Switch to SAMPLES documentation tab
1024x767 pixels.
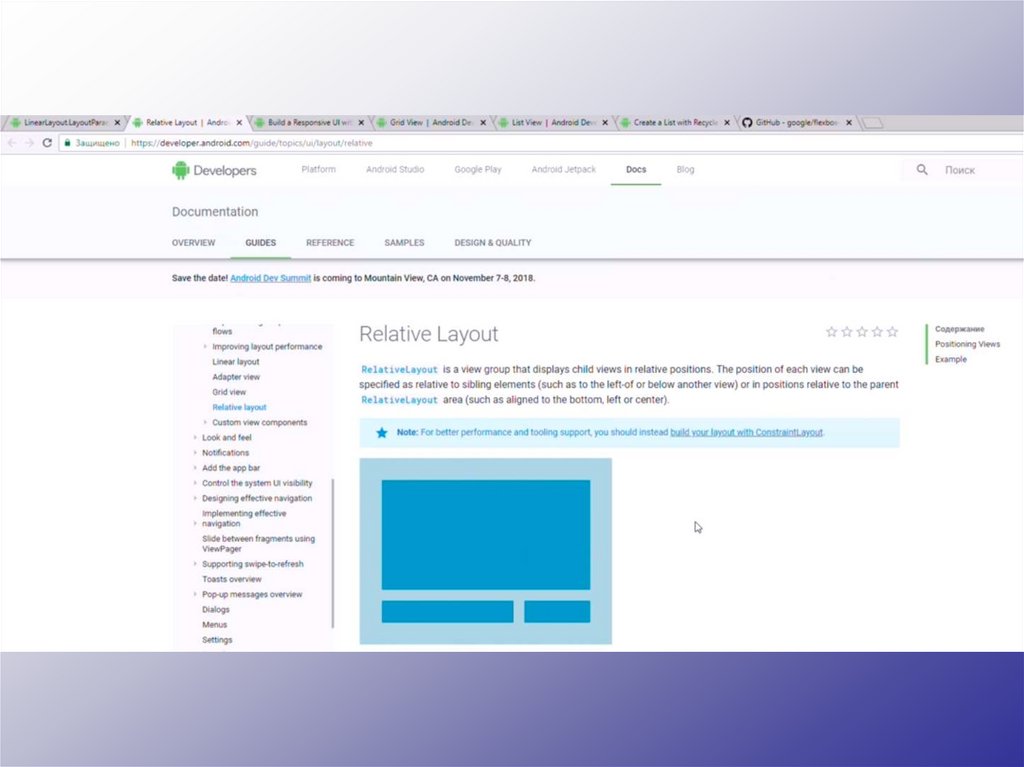[404, 242]
